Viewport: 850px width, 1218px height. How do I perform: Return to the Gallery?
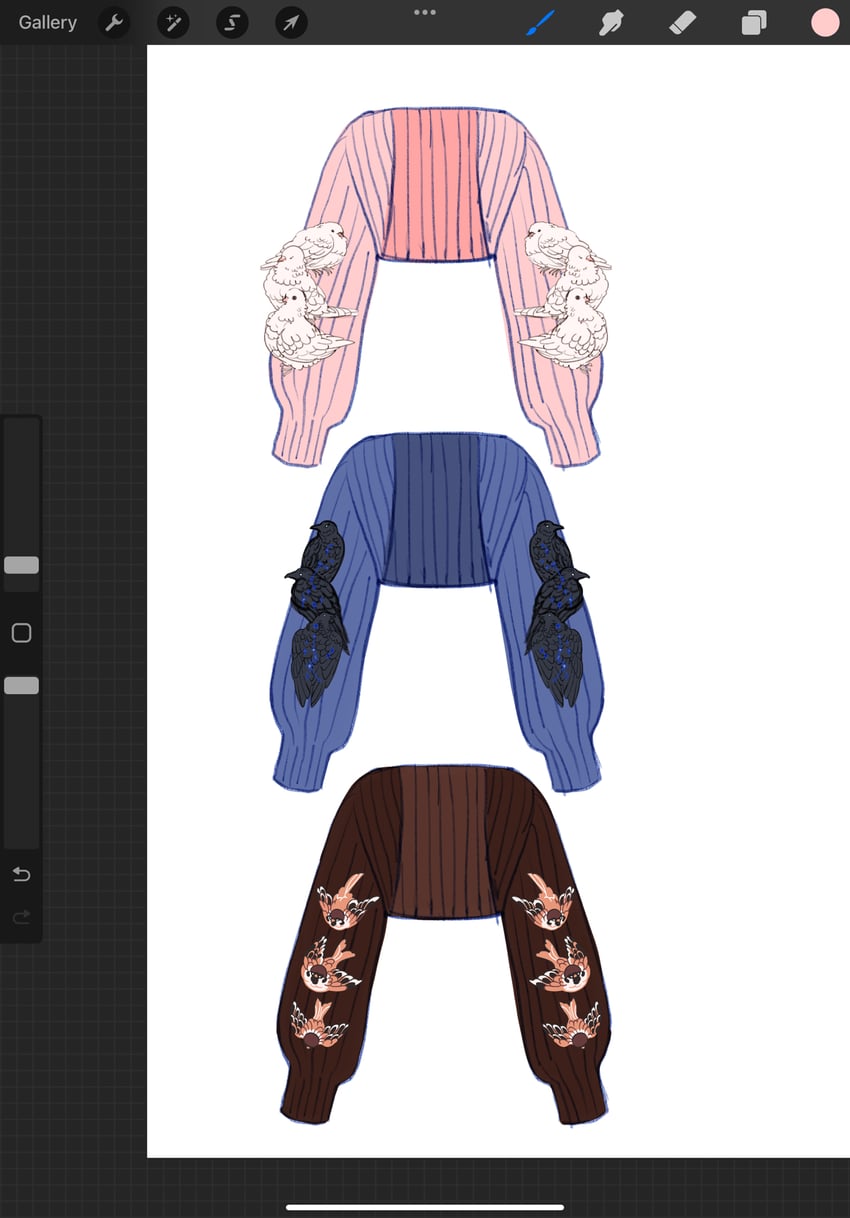pos(47,22)
